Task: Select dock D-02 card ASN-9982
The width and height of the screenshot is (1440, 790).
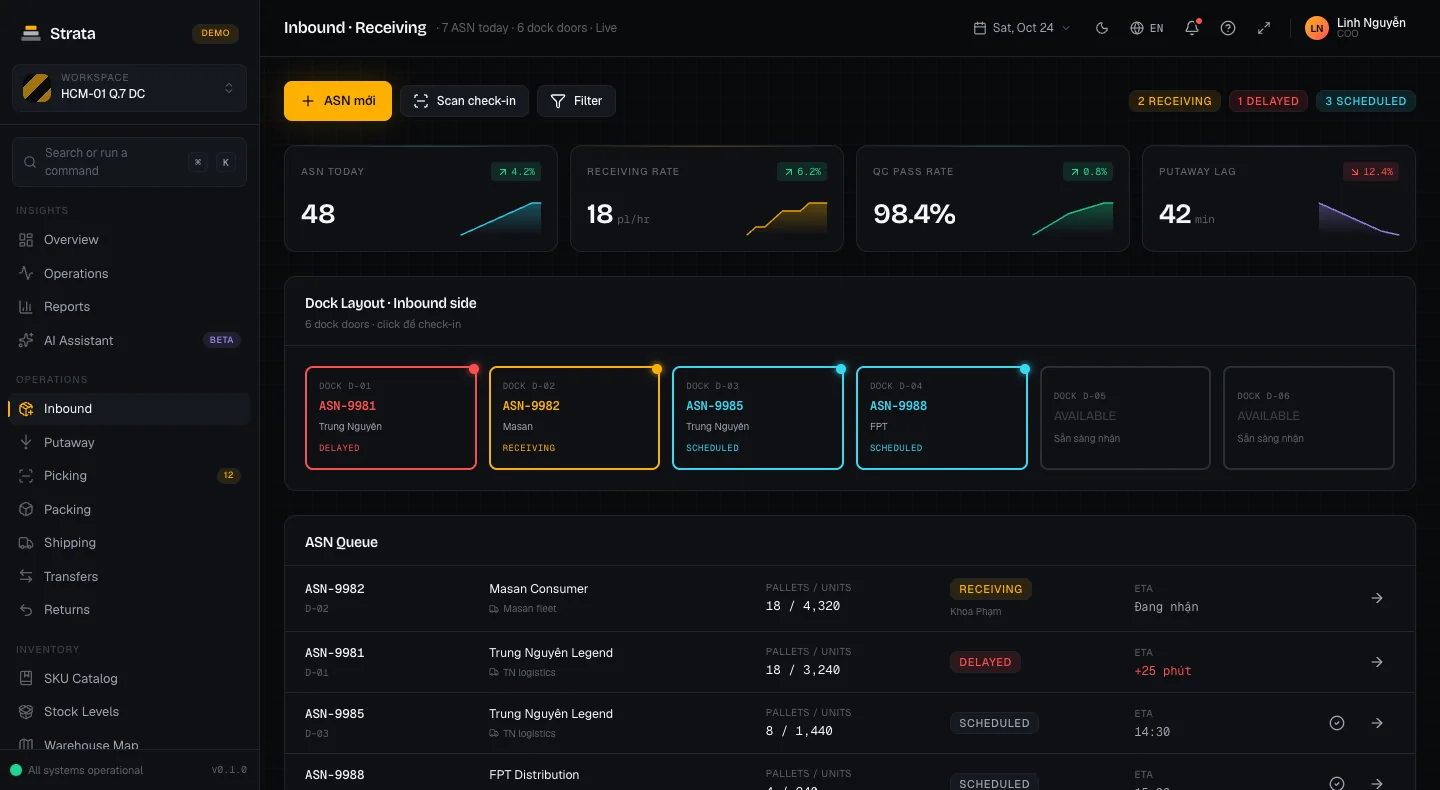Action: (574, 418)
